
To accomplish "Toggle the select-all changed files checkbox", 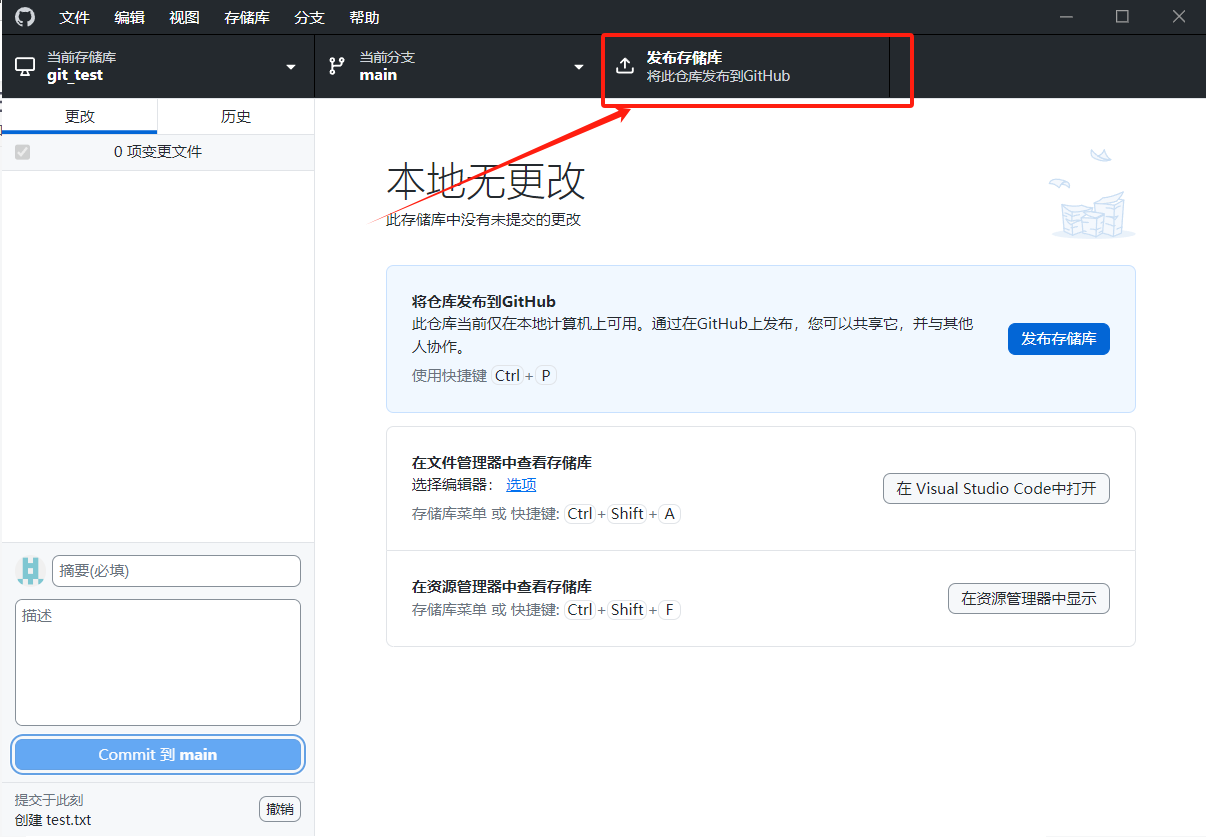I will pos(22,152).
